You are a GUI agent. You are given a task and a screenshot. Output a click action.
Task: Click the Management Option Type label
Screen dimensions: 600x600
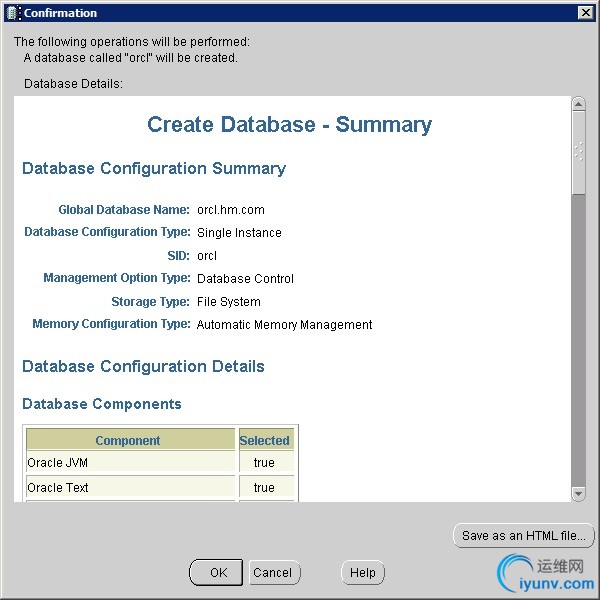(117, 278)
